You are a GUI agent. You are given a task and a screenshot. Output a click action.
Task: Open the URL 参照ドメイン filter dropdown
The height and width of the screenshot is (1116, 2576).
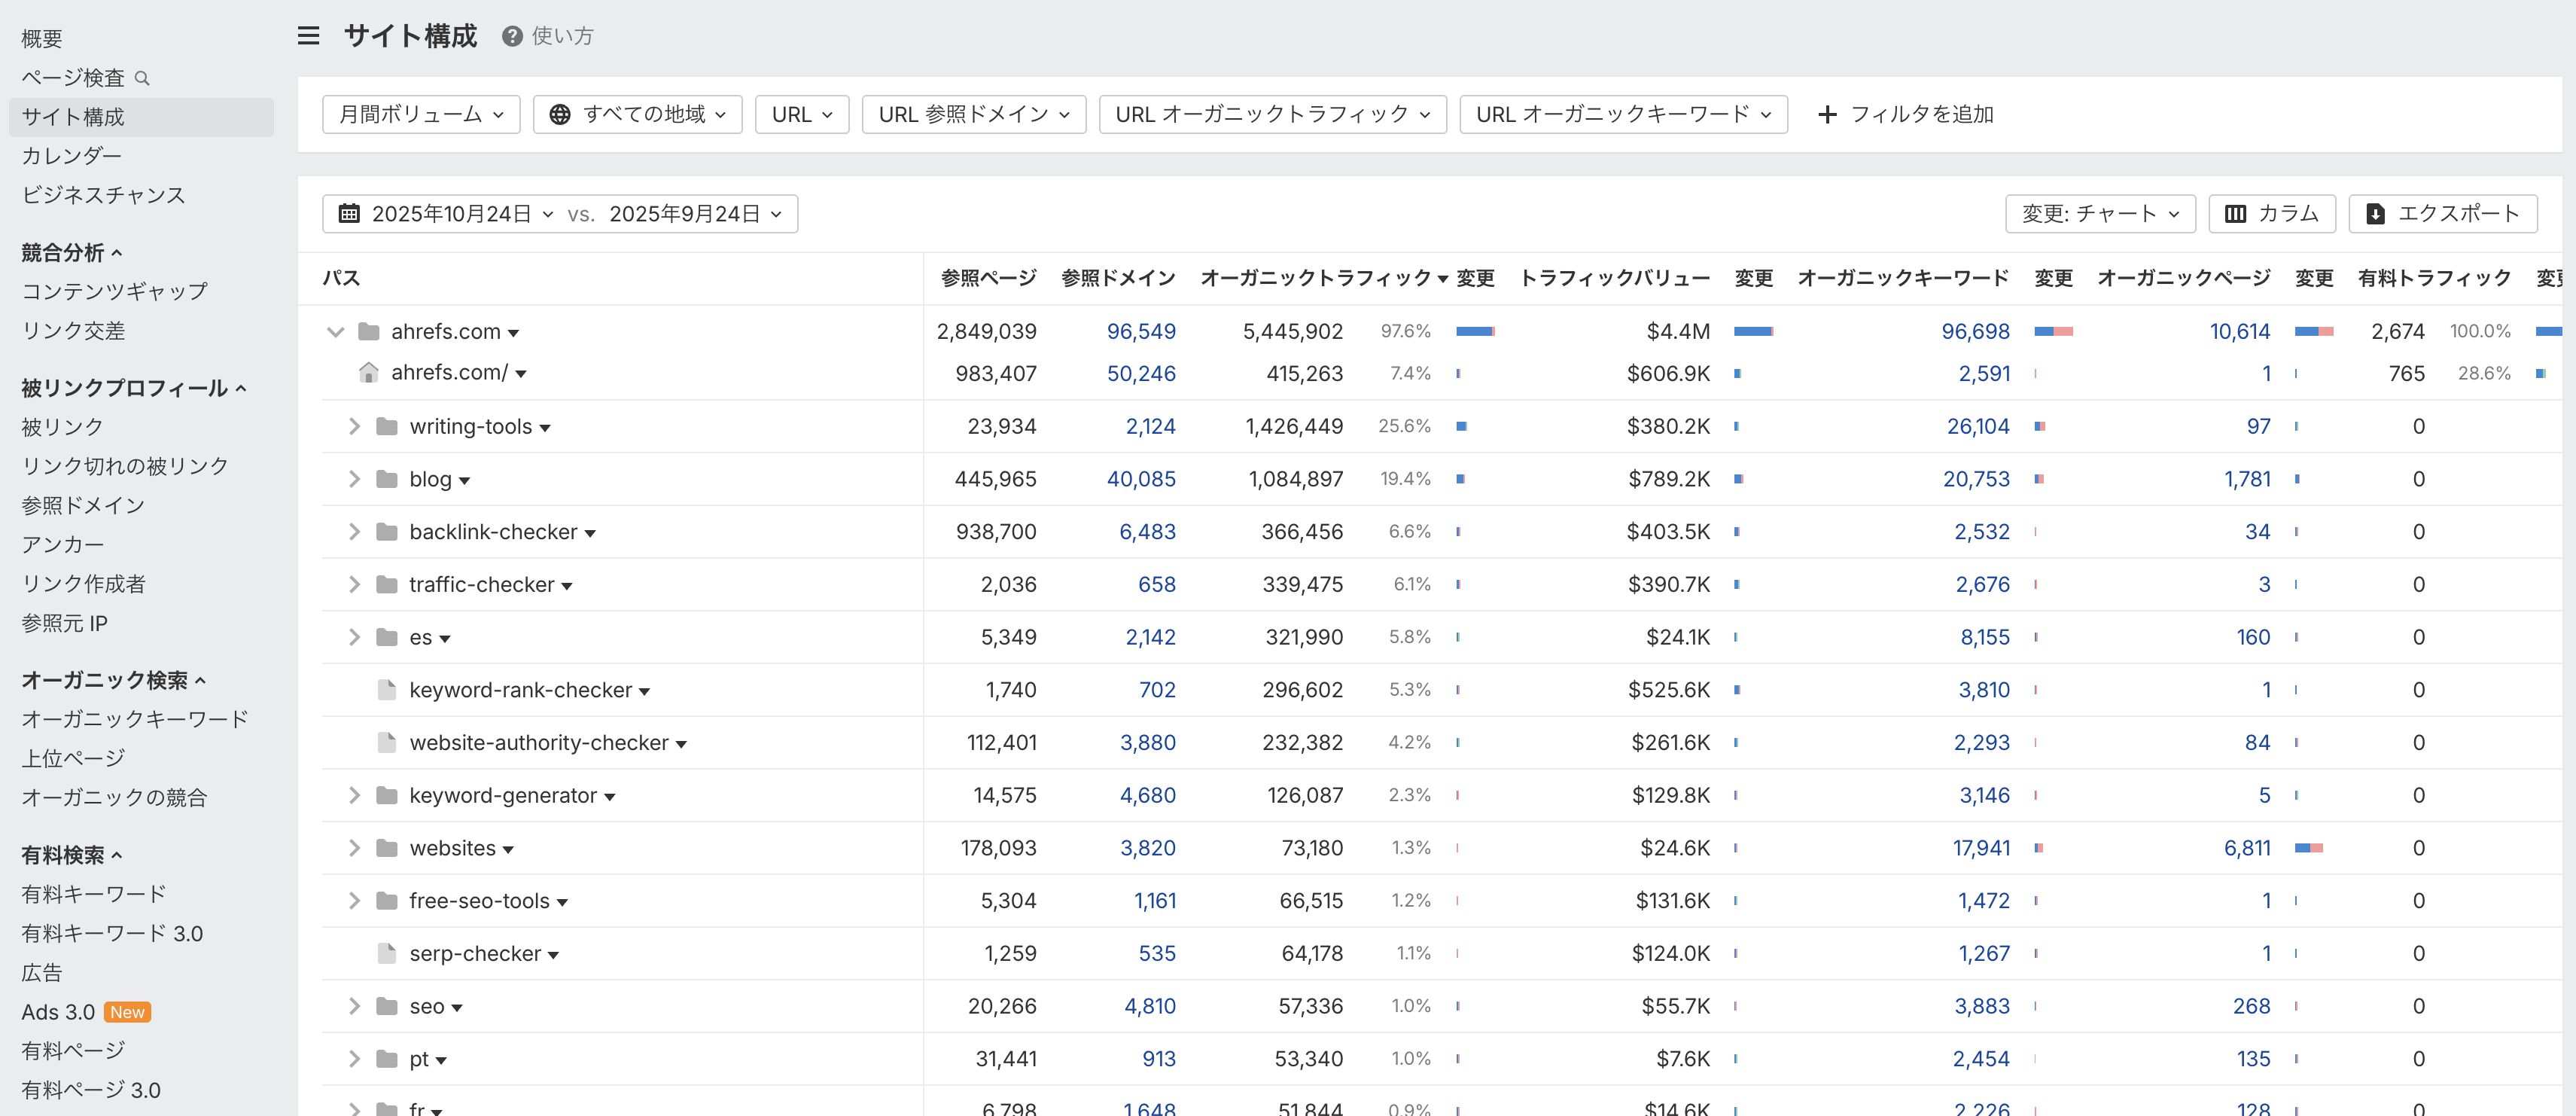[973, 115]
